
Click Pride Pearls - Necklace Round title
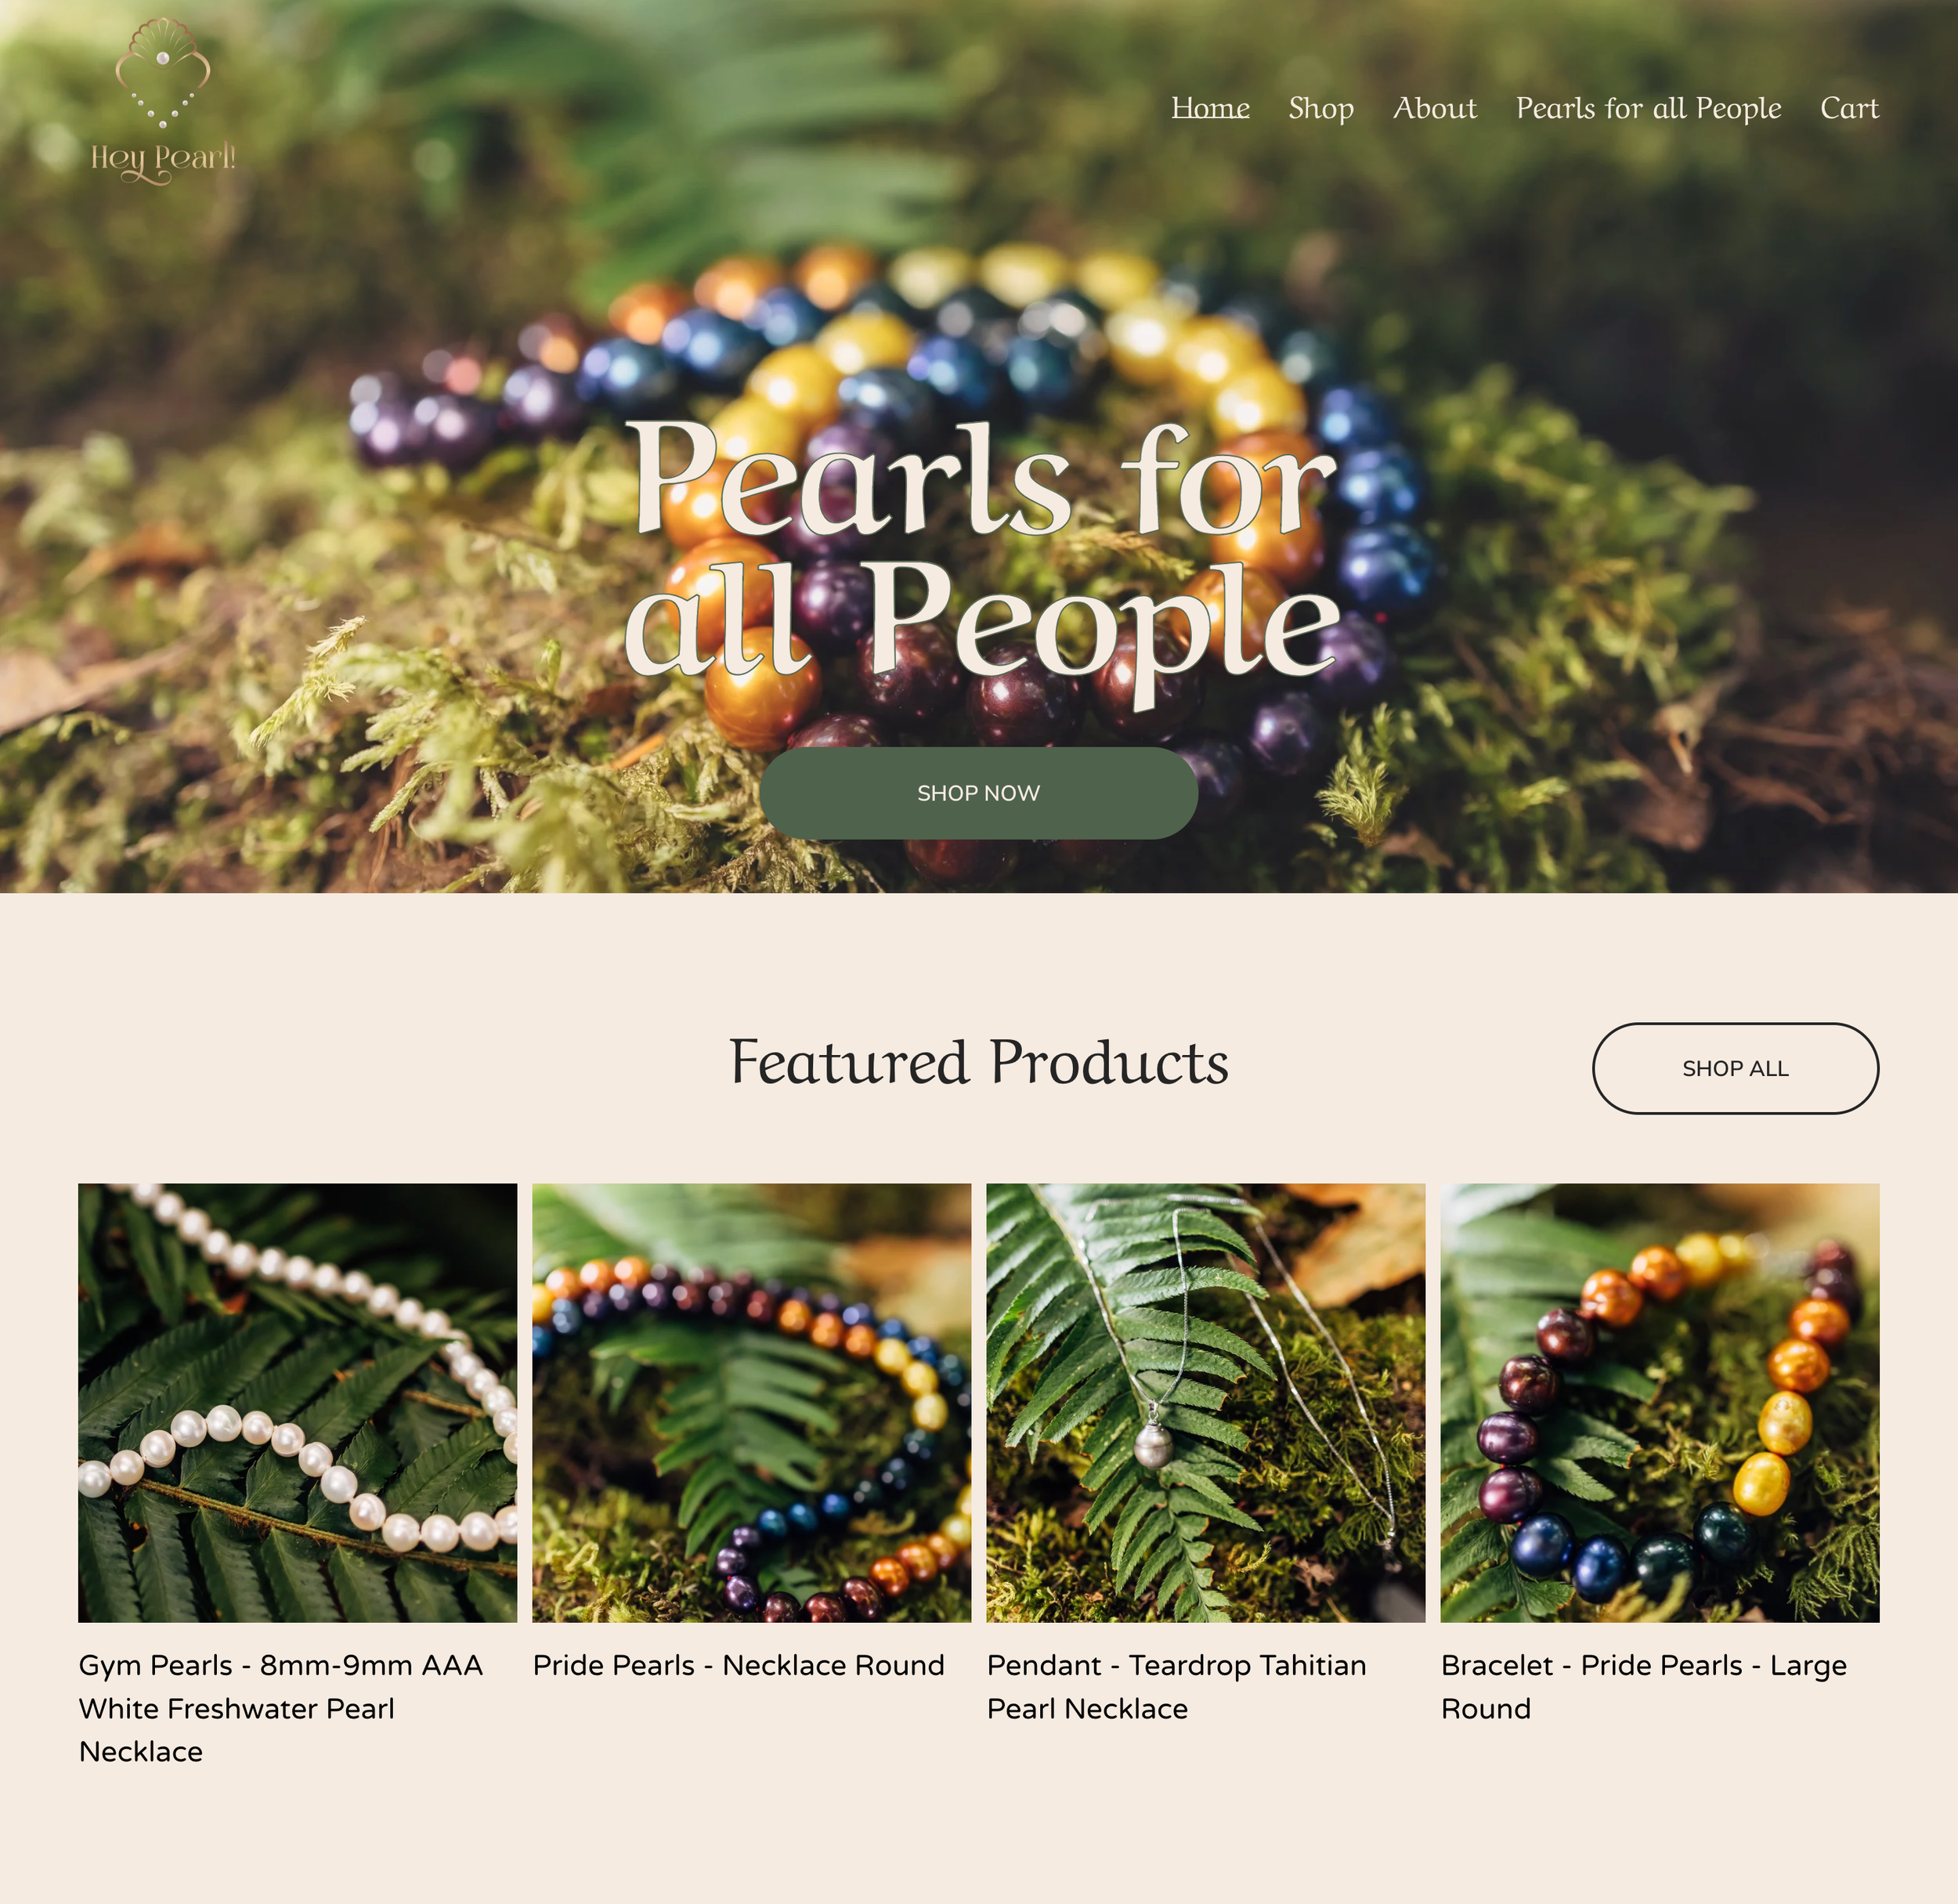(738, 1665)
